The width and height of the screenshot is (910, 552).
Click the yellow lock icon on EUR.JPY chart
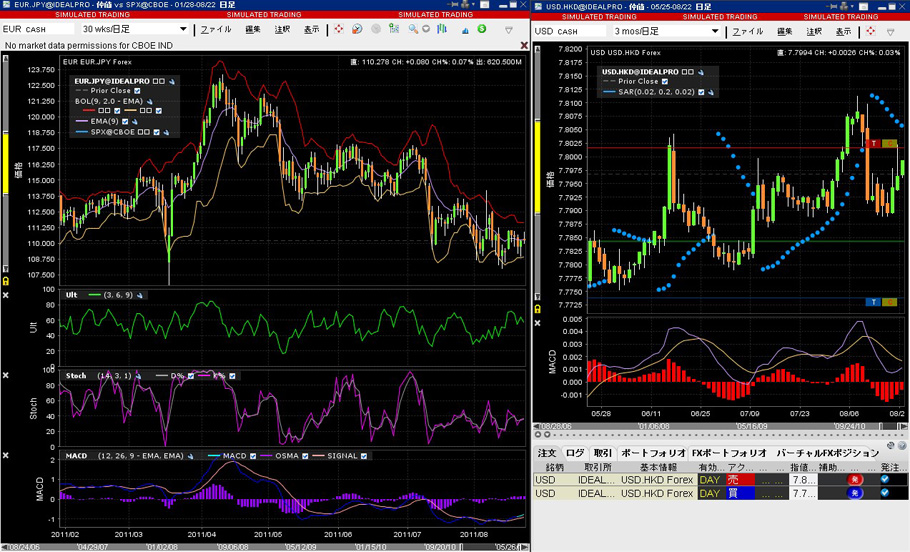pos(6,281)
